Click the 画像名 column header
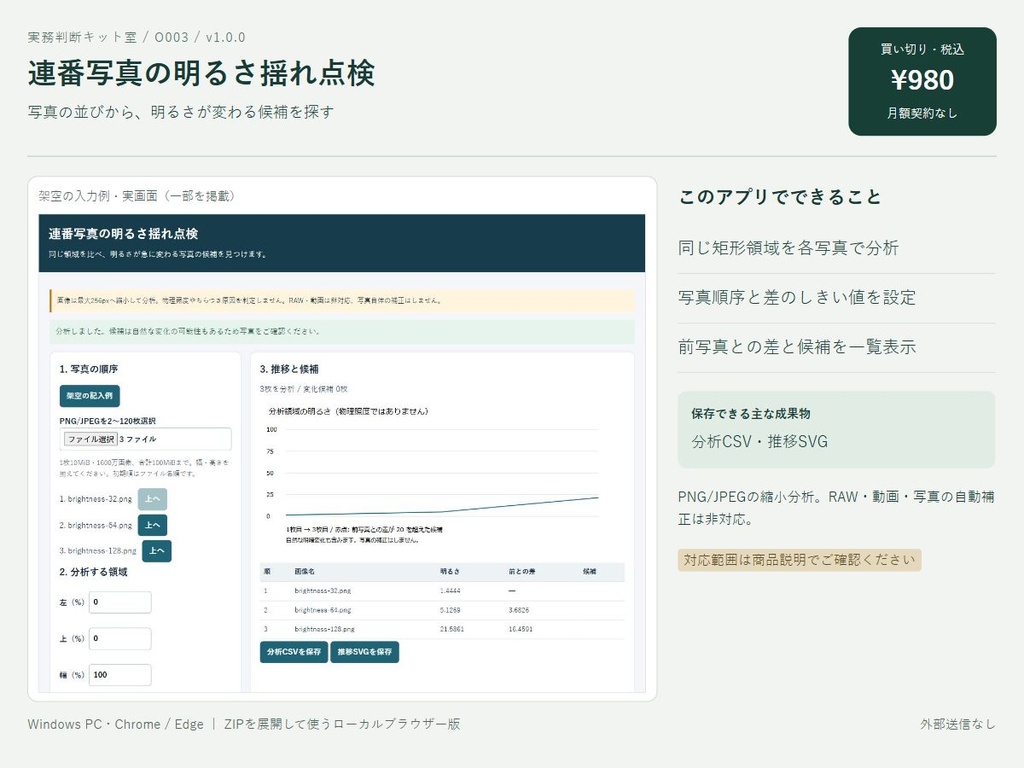This screenshot has width=1024, height=768. pos(304,571)
